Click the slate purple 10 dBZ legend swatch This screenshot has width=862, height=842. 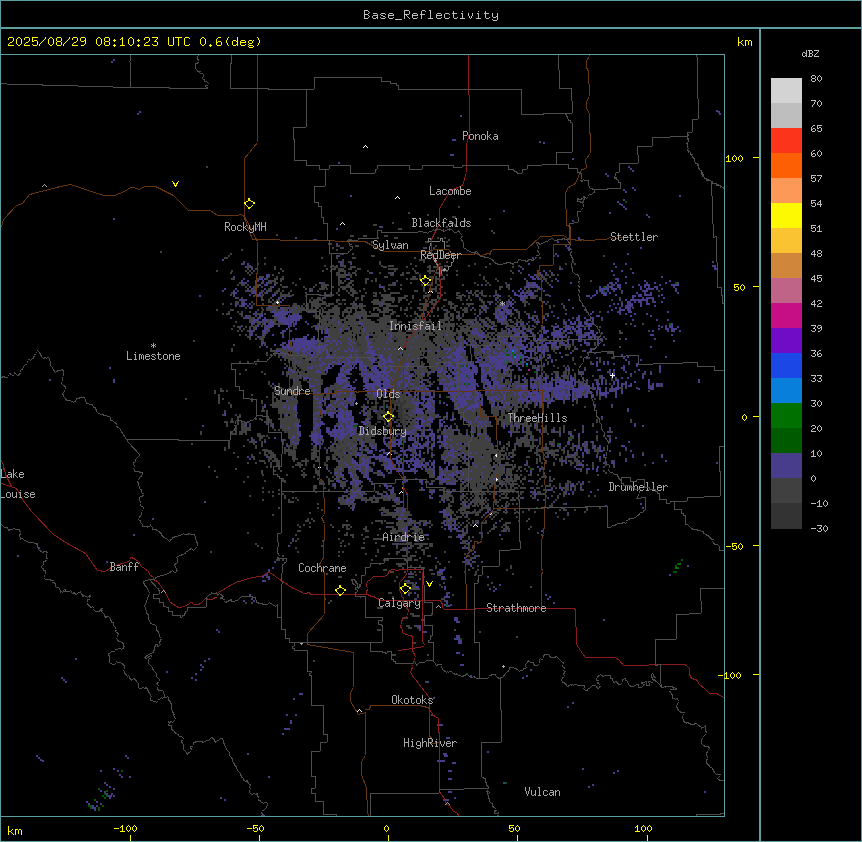(x=786, y=466)
